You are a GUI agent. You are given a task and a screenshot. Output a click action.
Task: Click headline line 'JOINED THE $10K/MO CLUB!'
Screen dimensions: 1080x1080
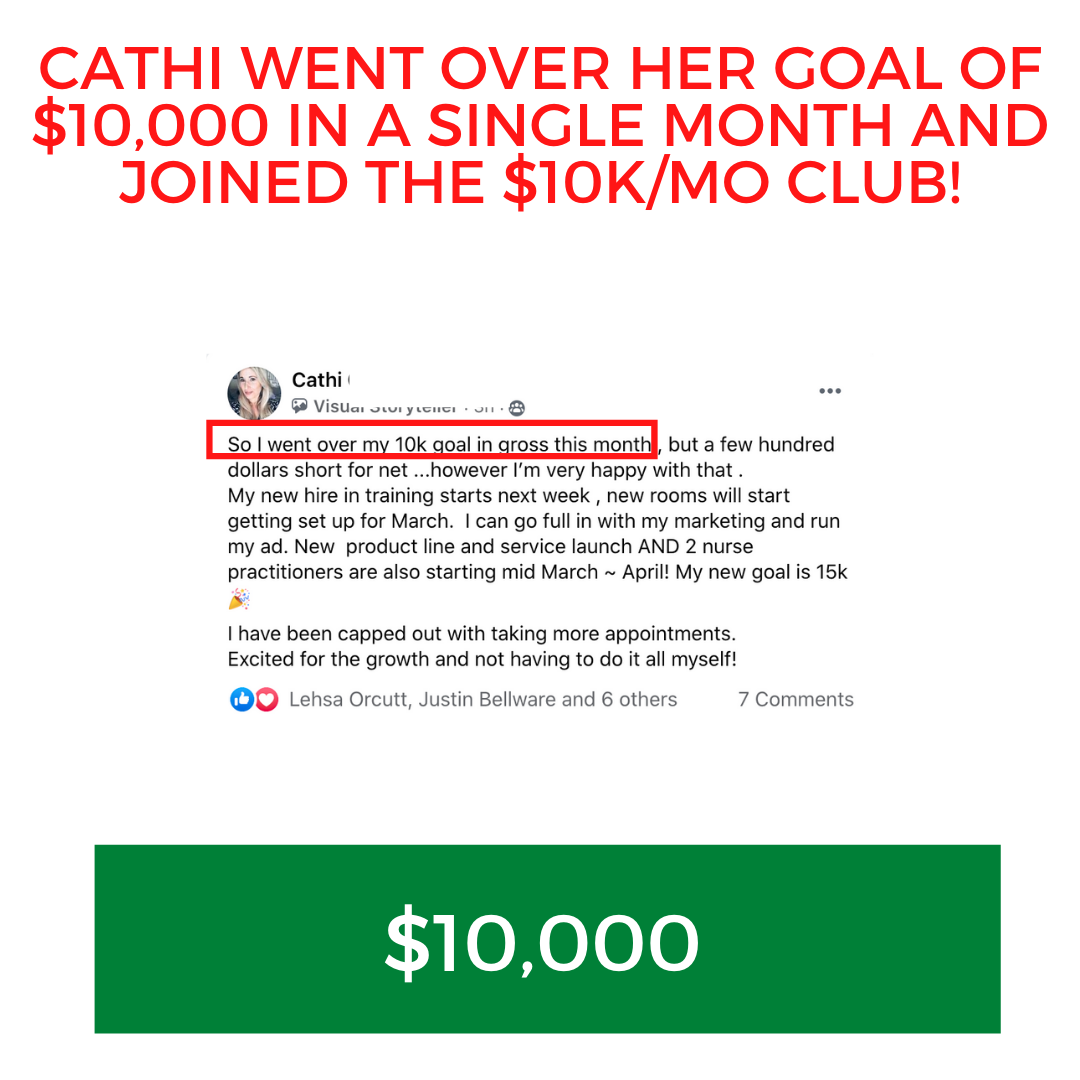pos(540,183)
